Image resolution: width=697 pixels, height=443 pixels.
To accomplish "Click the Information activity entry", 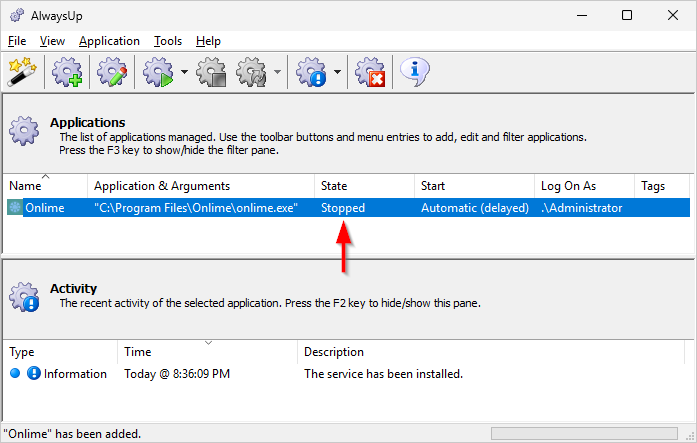I will click(75, 374).
